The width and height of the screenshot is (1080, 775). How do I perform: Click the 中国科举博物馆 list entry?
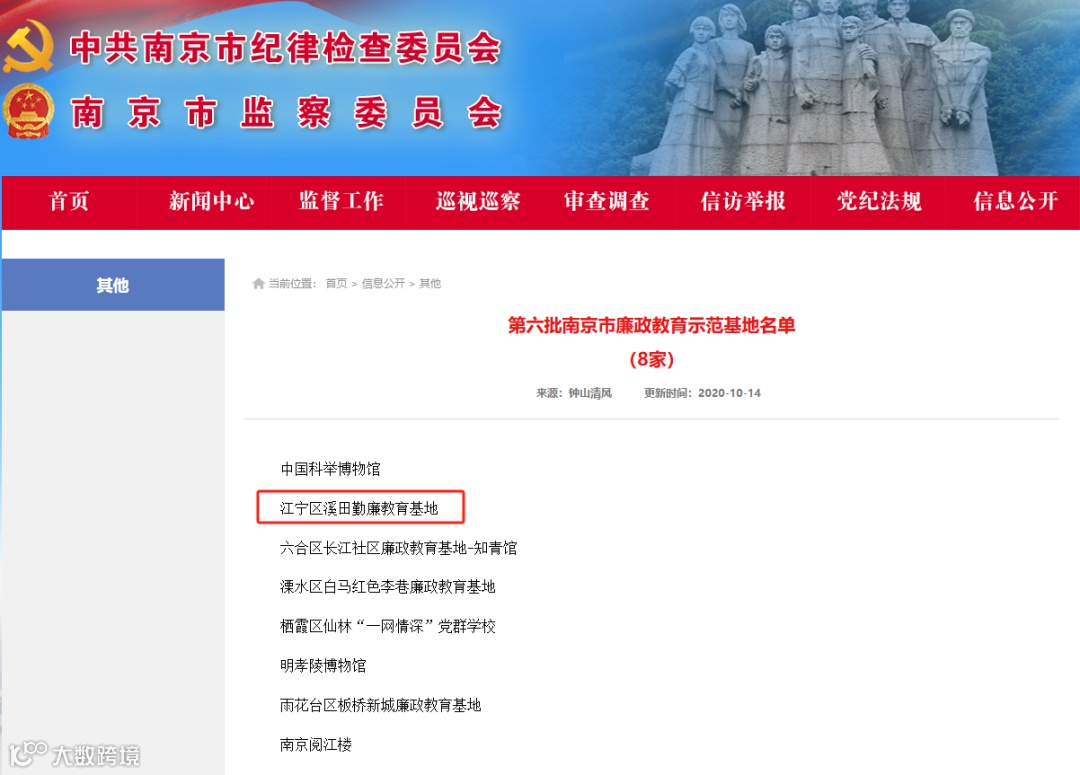pos(330,469)
